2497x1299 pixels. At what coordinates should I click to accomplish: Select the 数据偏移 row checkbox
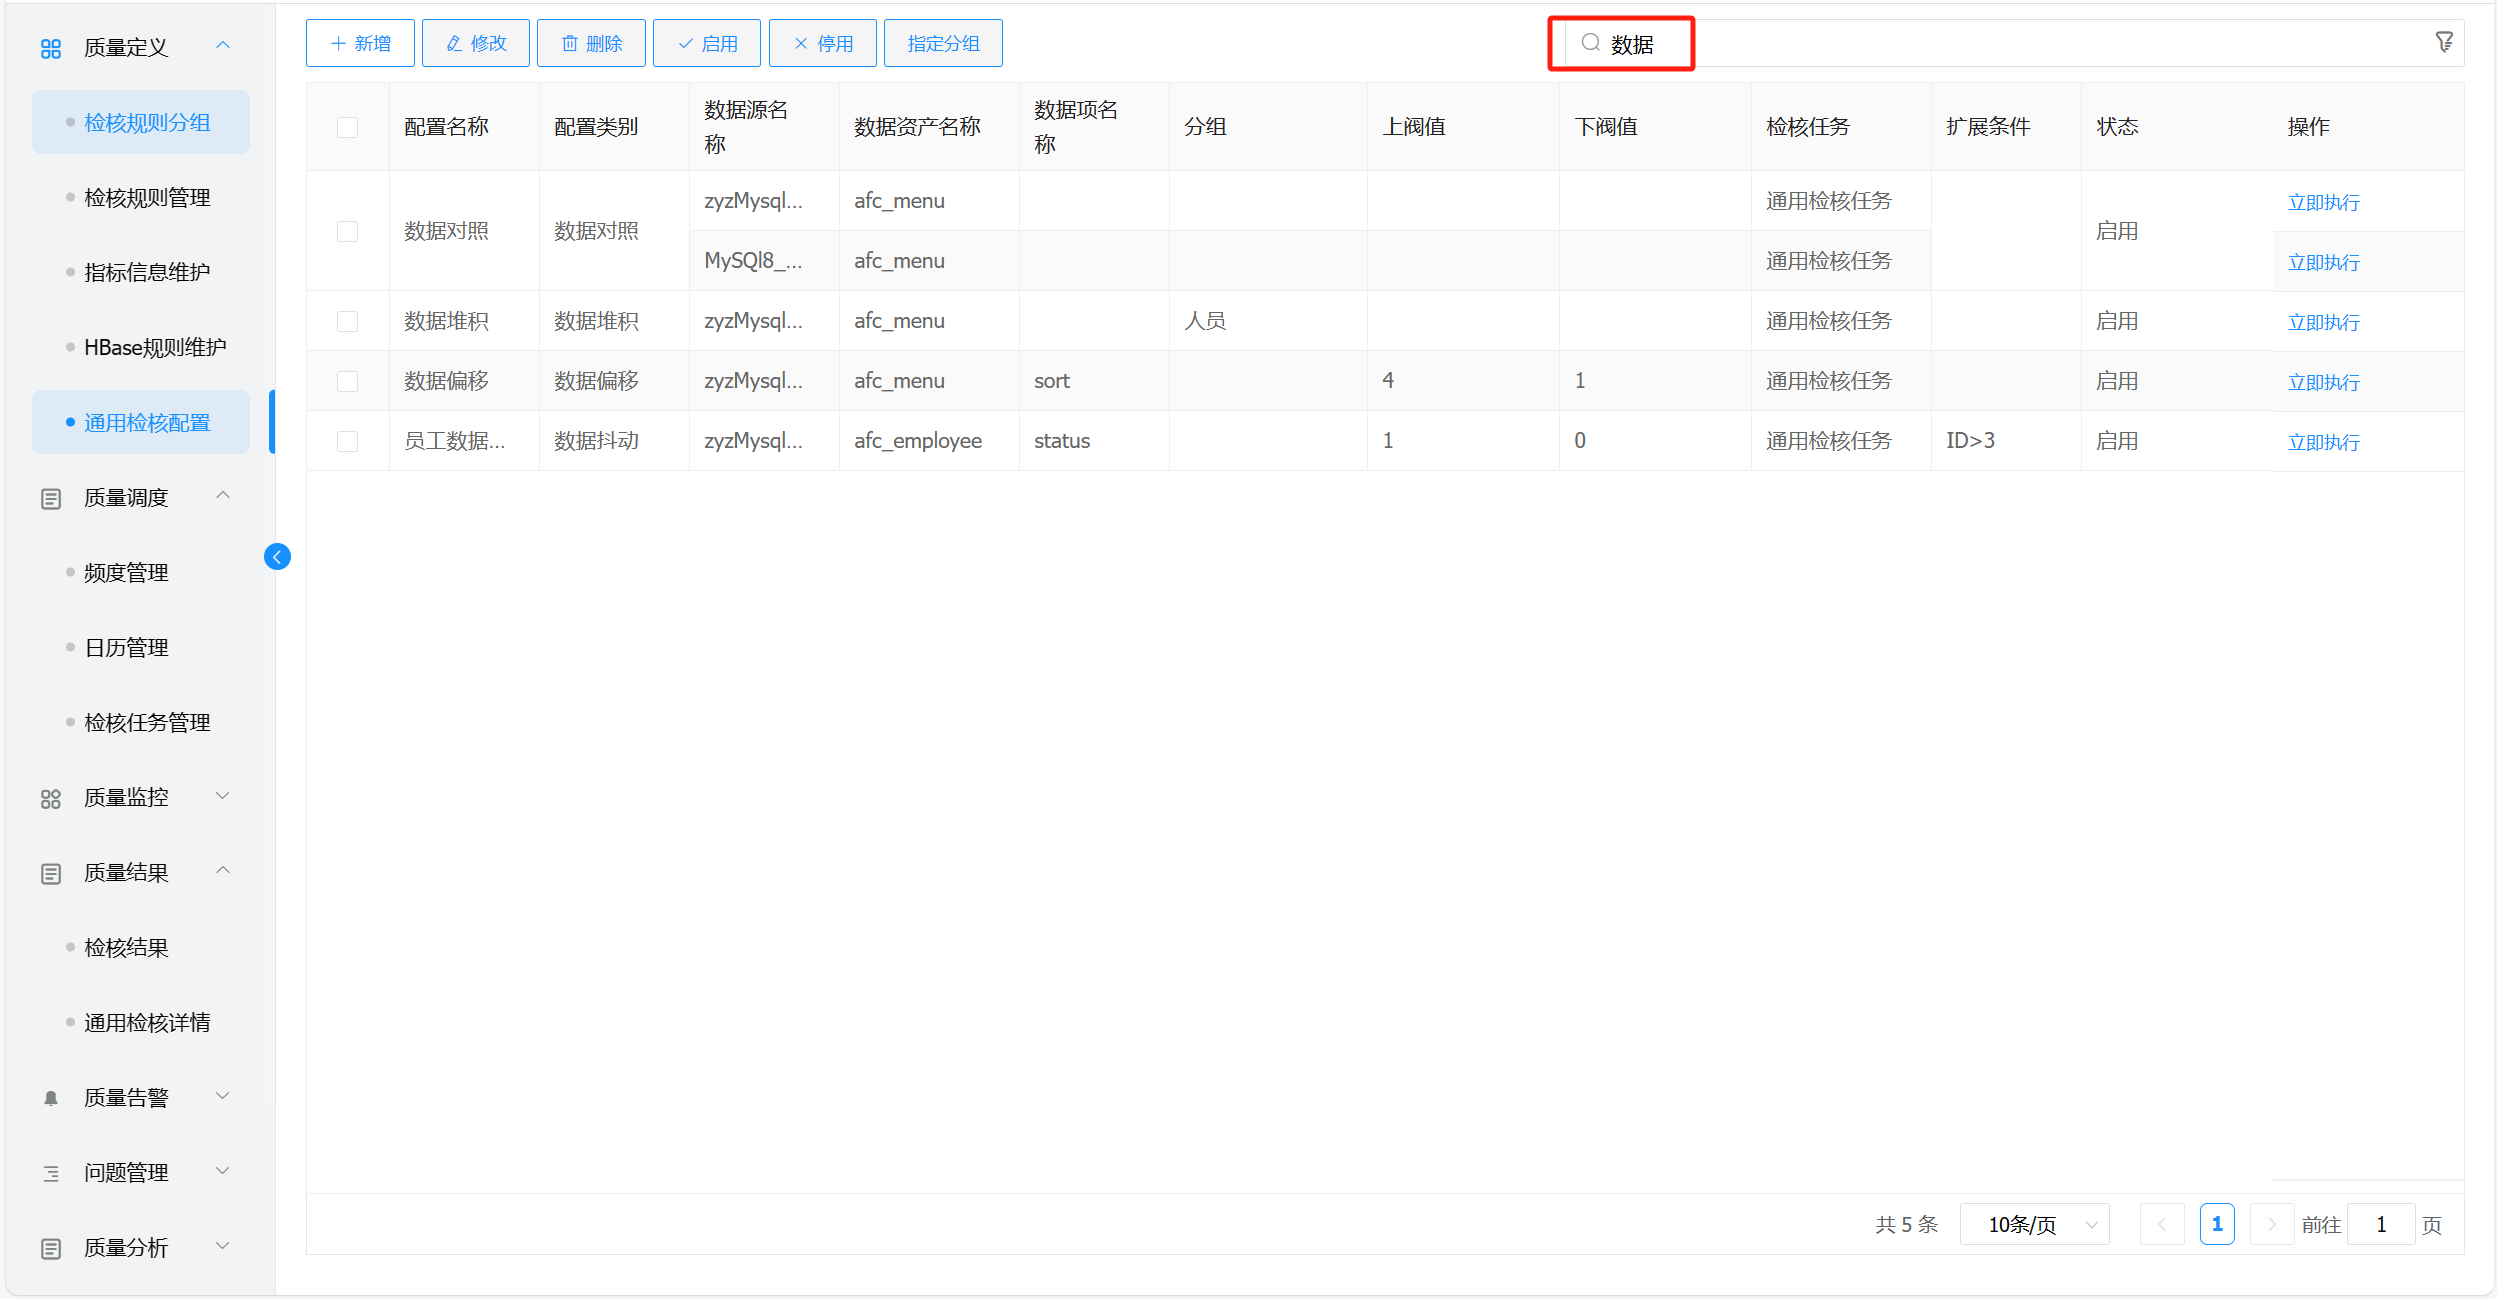[x=347, y=381]
